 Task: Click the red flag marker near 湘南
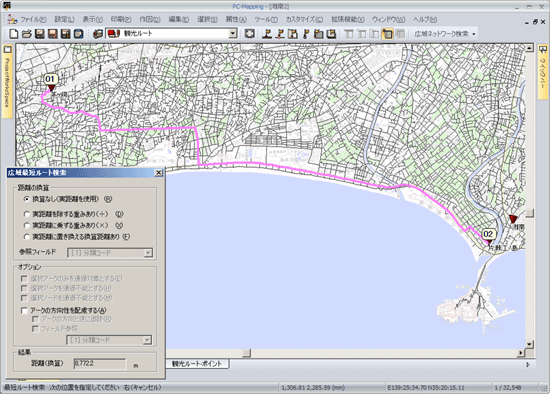pyautogui.click(x=513, y=219)
